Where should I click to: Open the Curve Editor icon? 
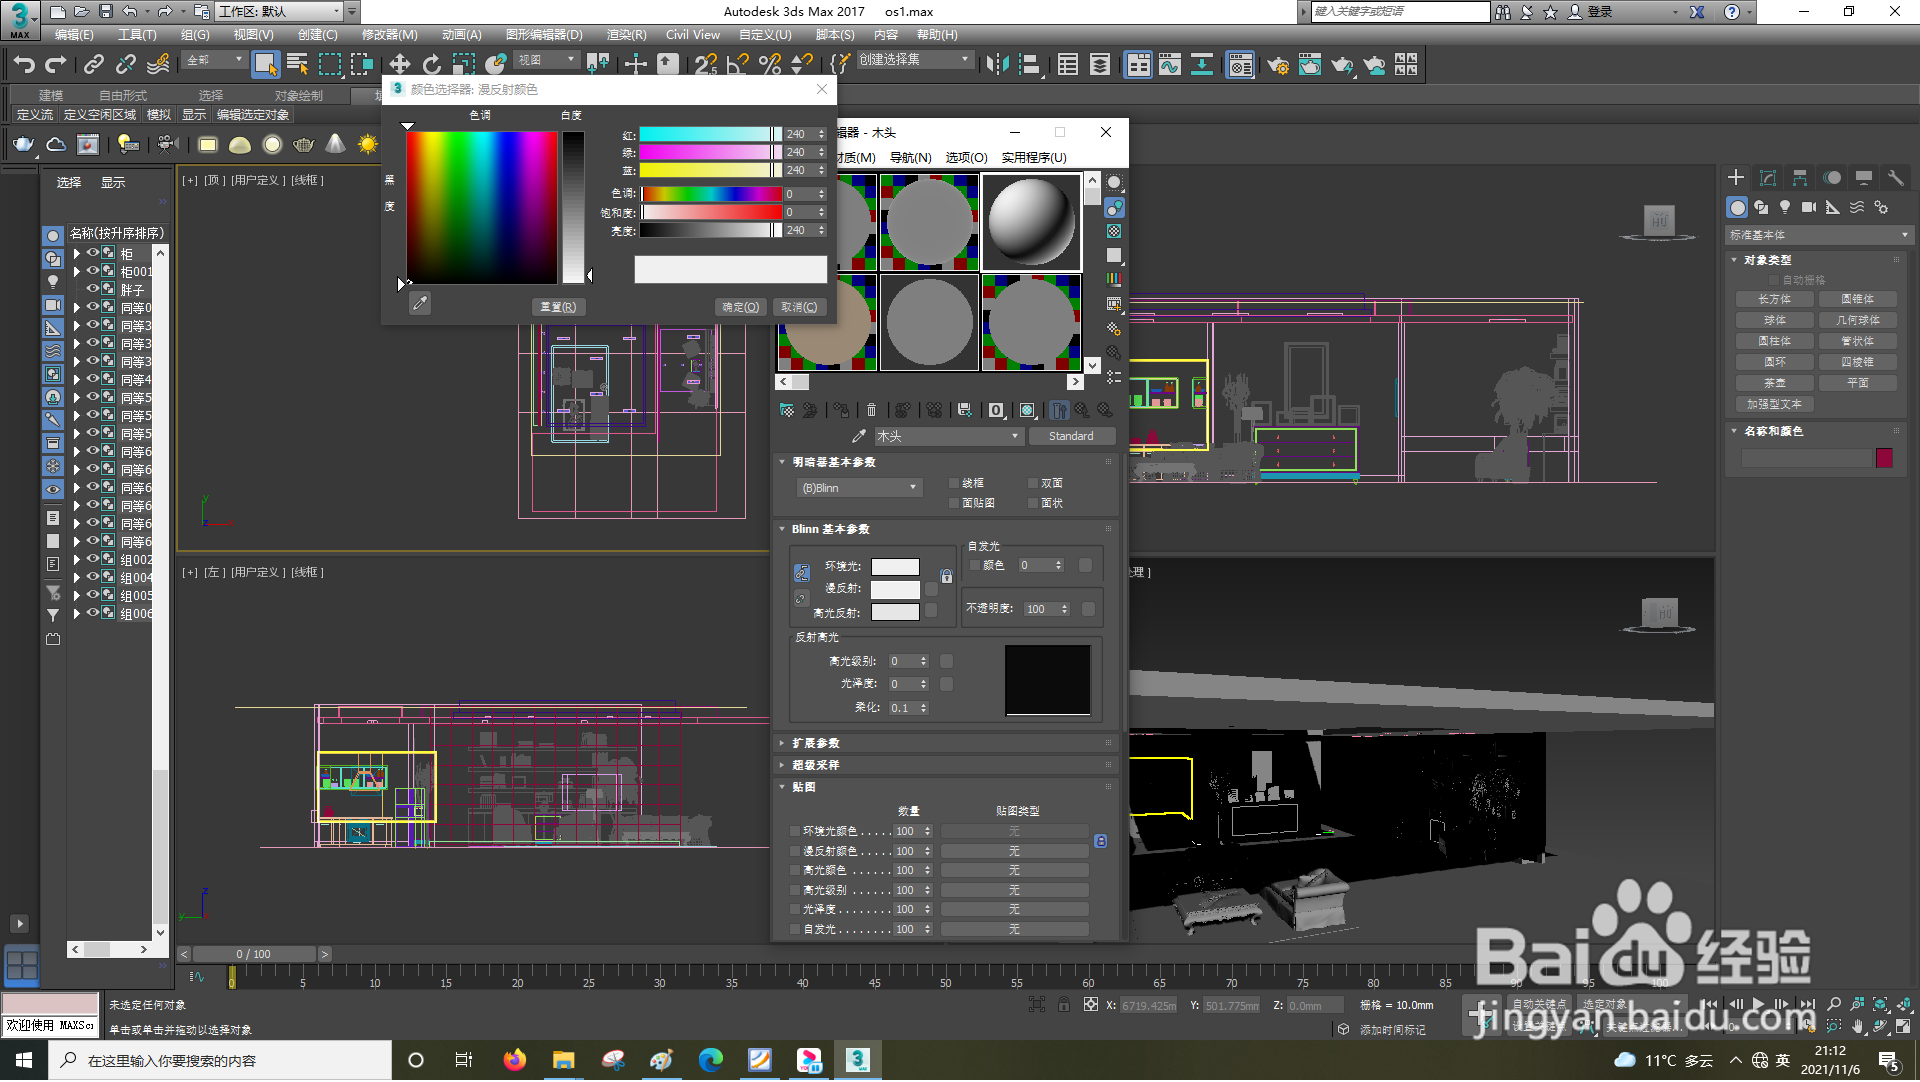[1169, 65]
